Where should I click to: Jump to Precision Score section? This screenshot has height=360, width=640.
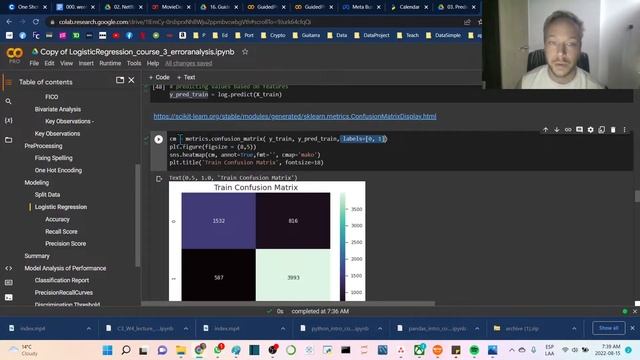[65, 244]
